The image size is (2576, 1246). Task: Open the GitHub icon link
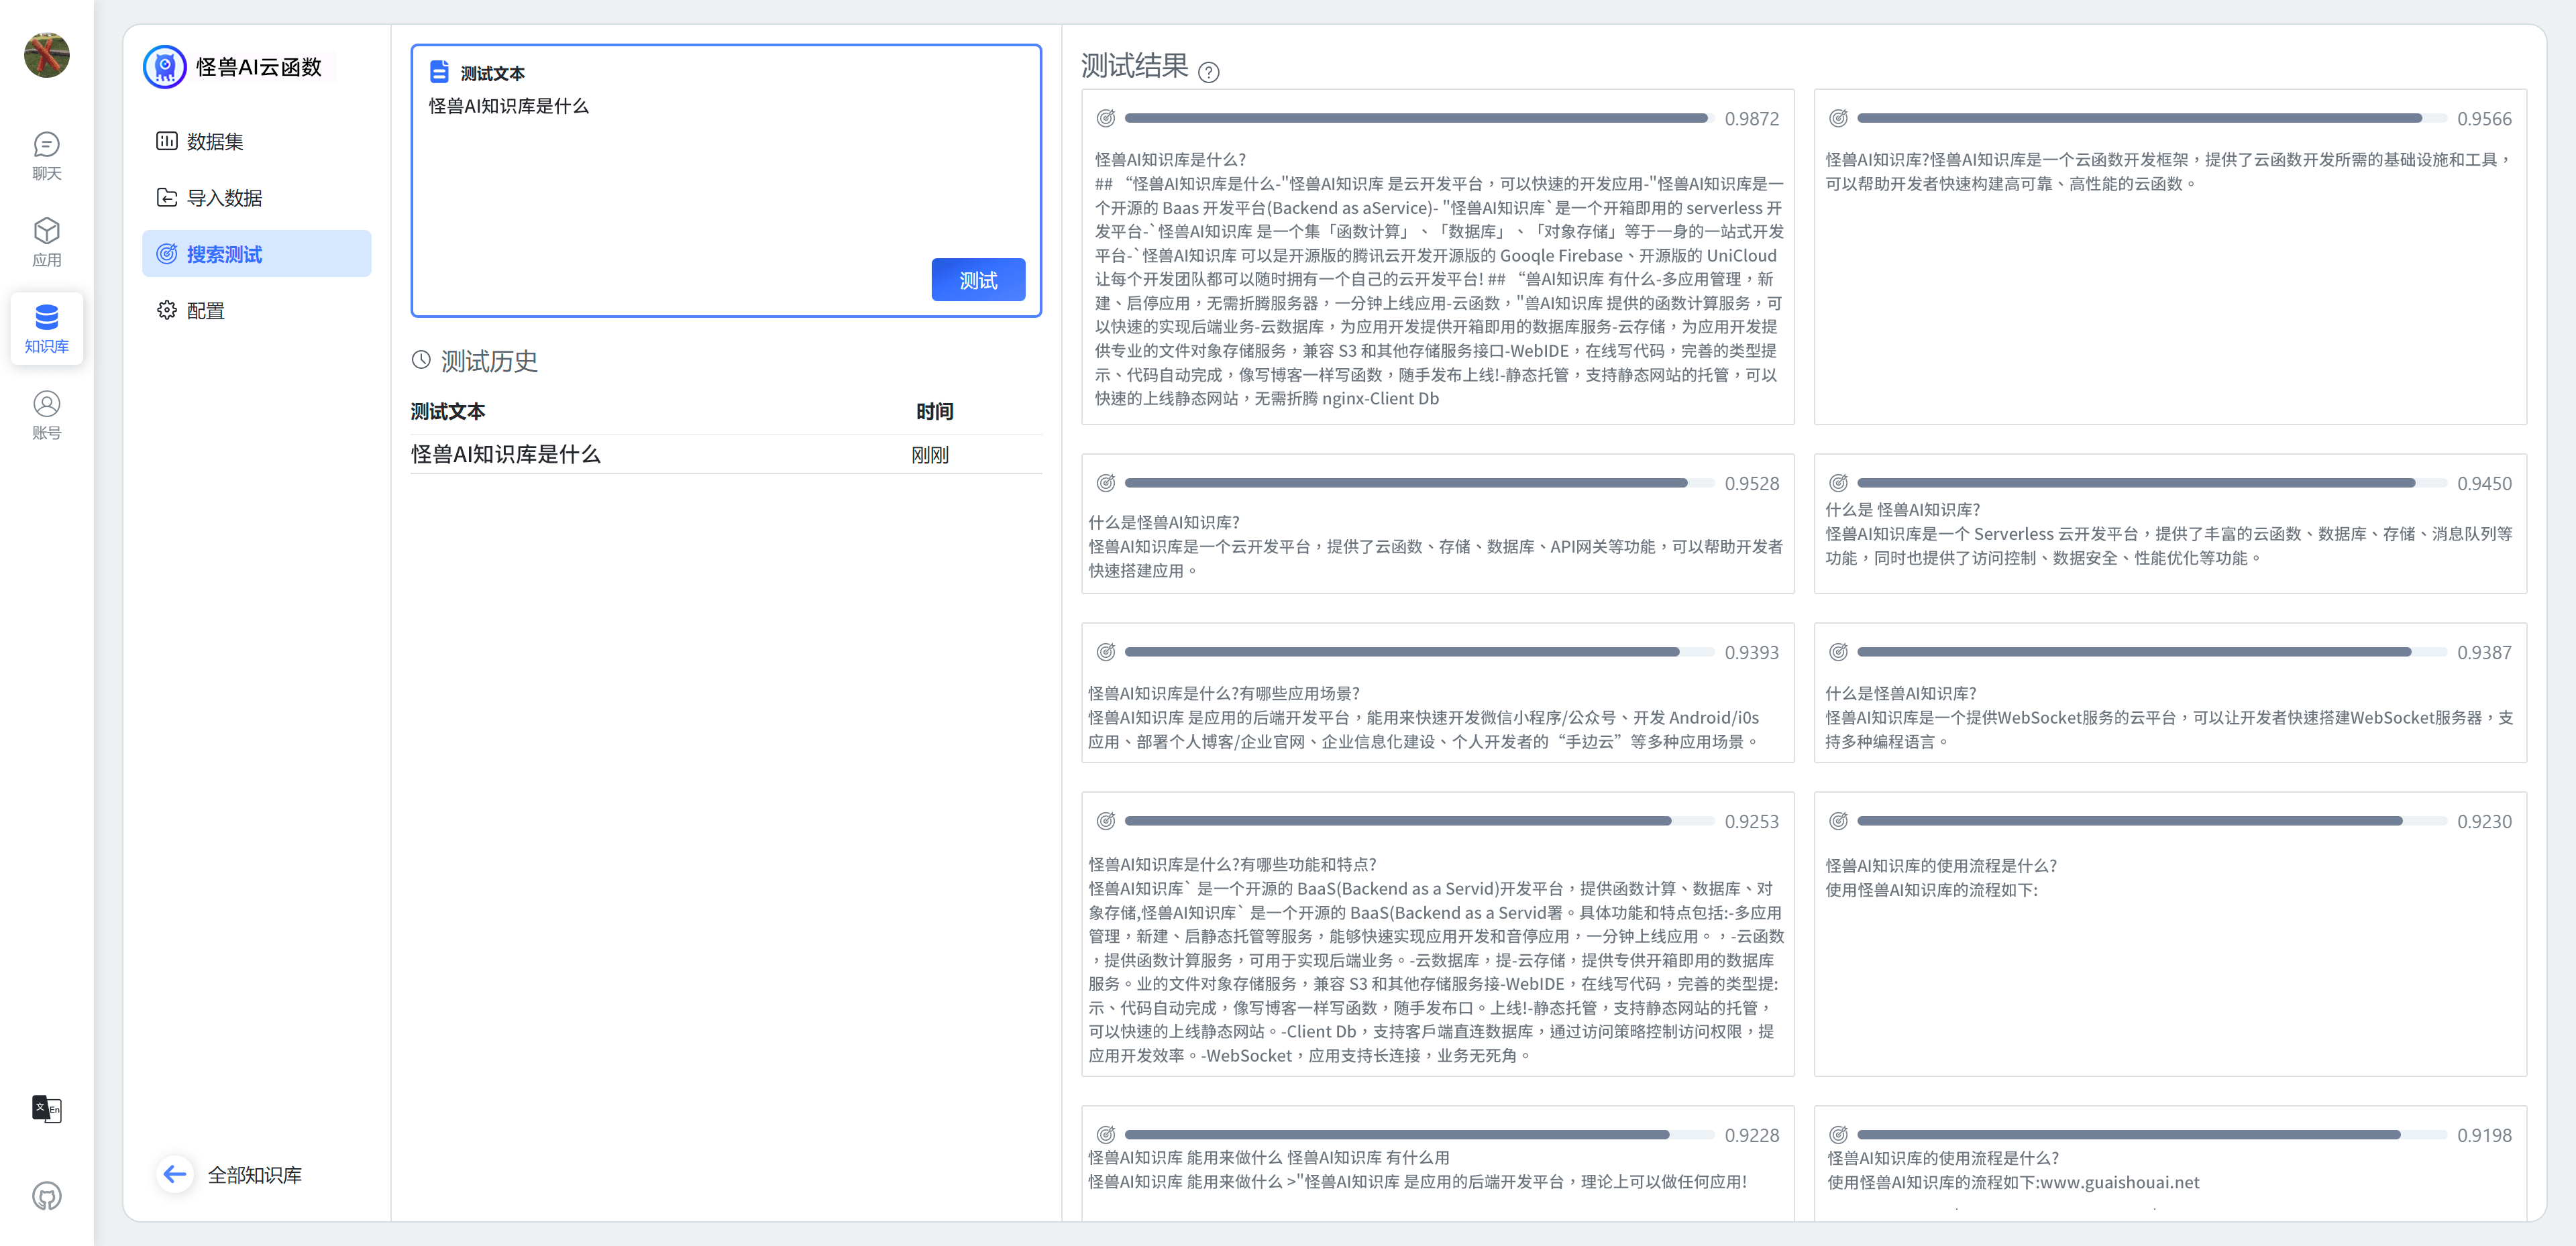(46, 1195)
